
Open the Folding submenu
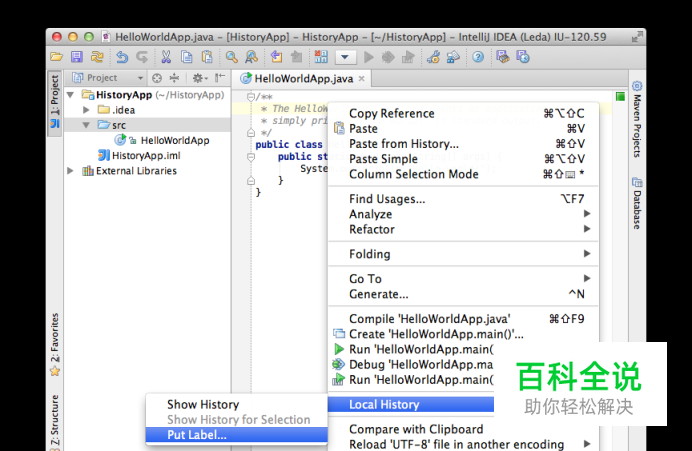(463, 254)
